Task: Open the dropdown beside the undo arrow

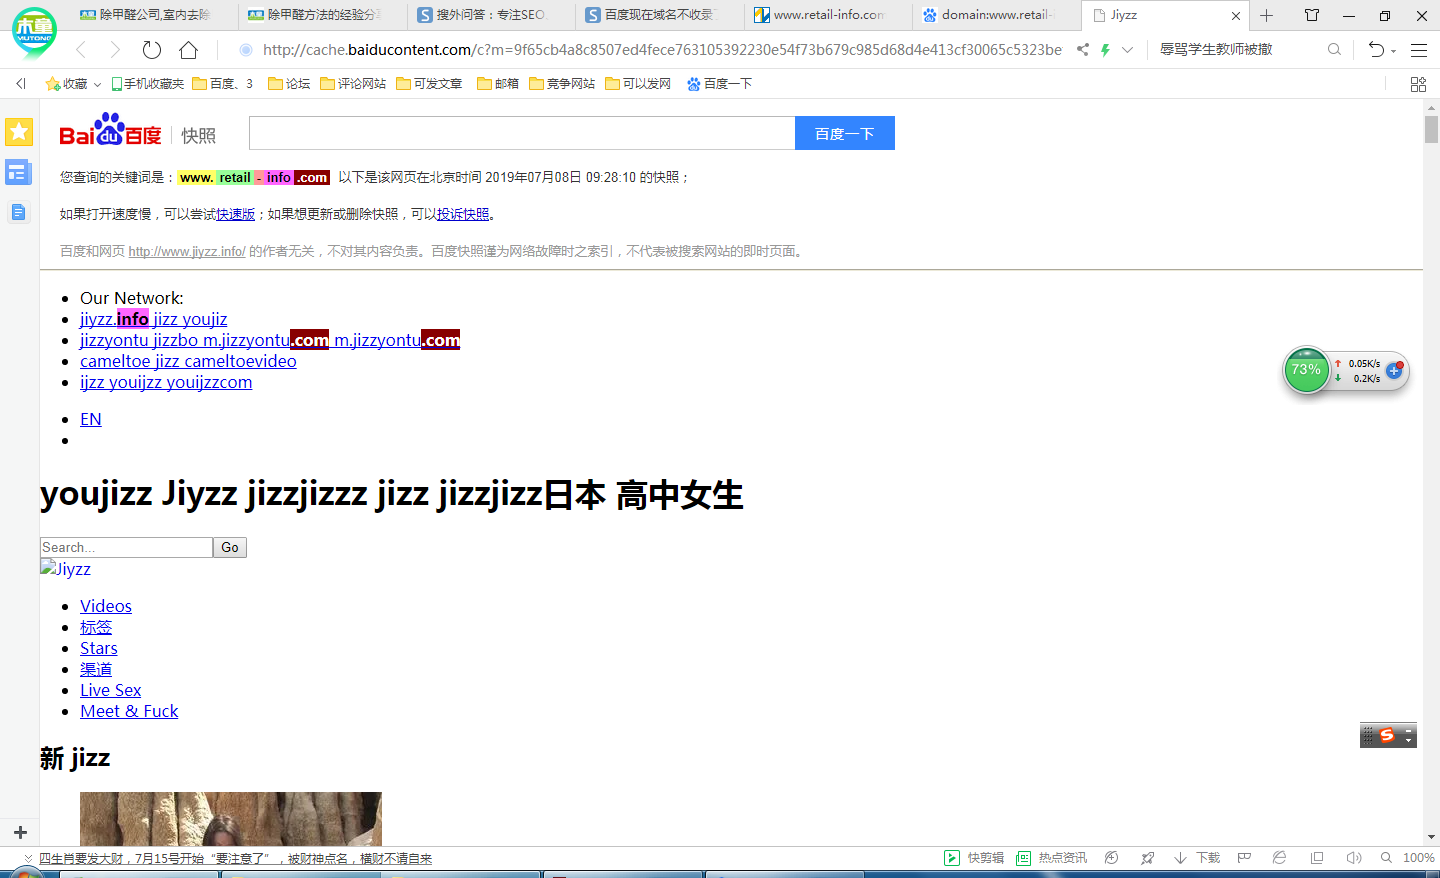Action: coord(1393,51)
